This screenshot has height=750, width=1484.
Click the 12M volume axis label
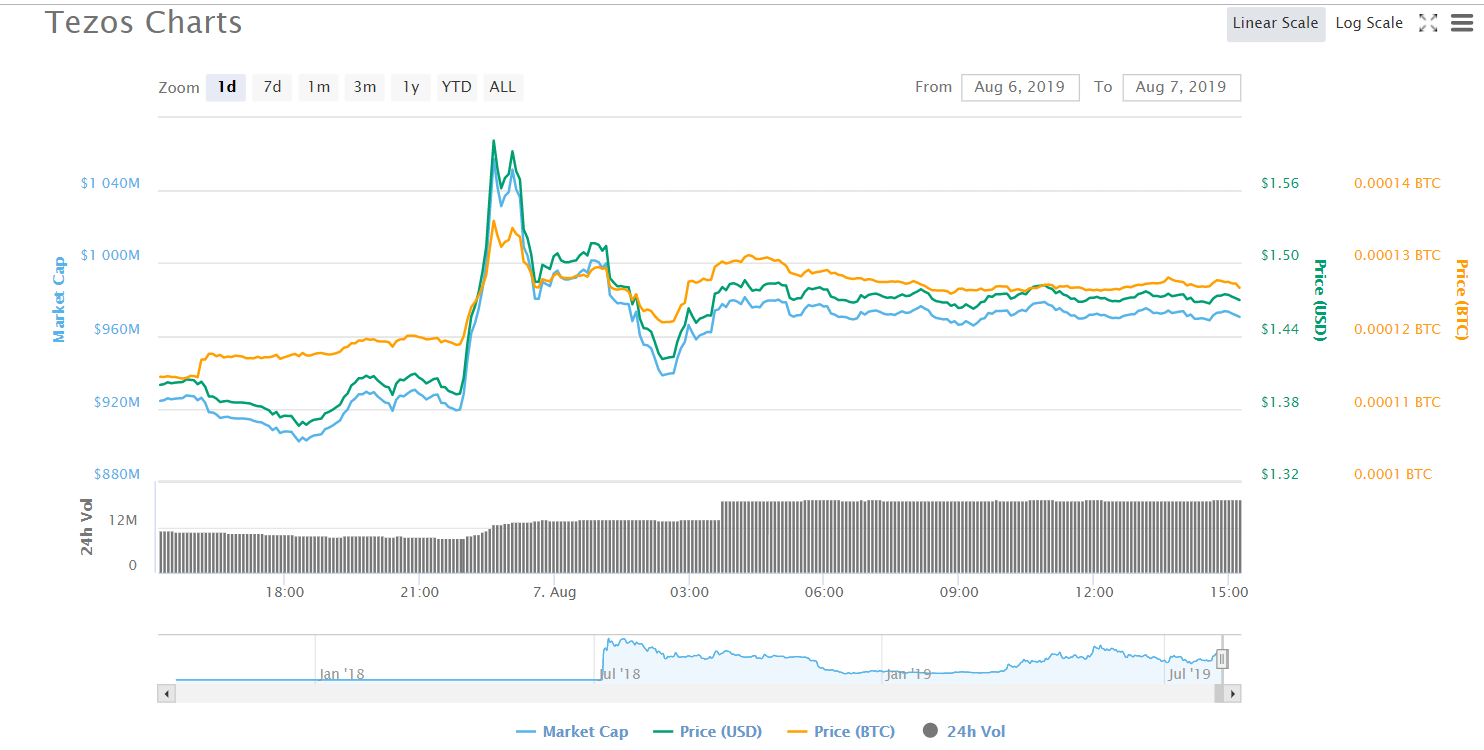(x=124, y=521)
